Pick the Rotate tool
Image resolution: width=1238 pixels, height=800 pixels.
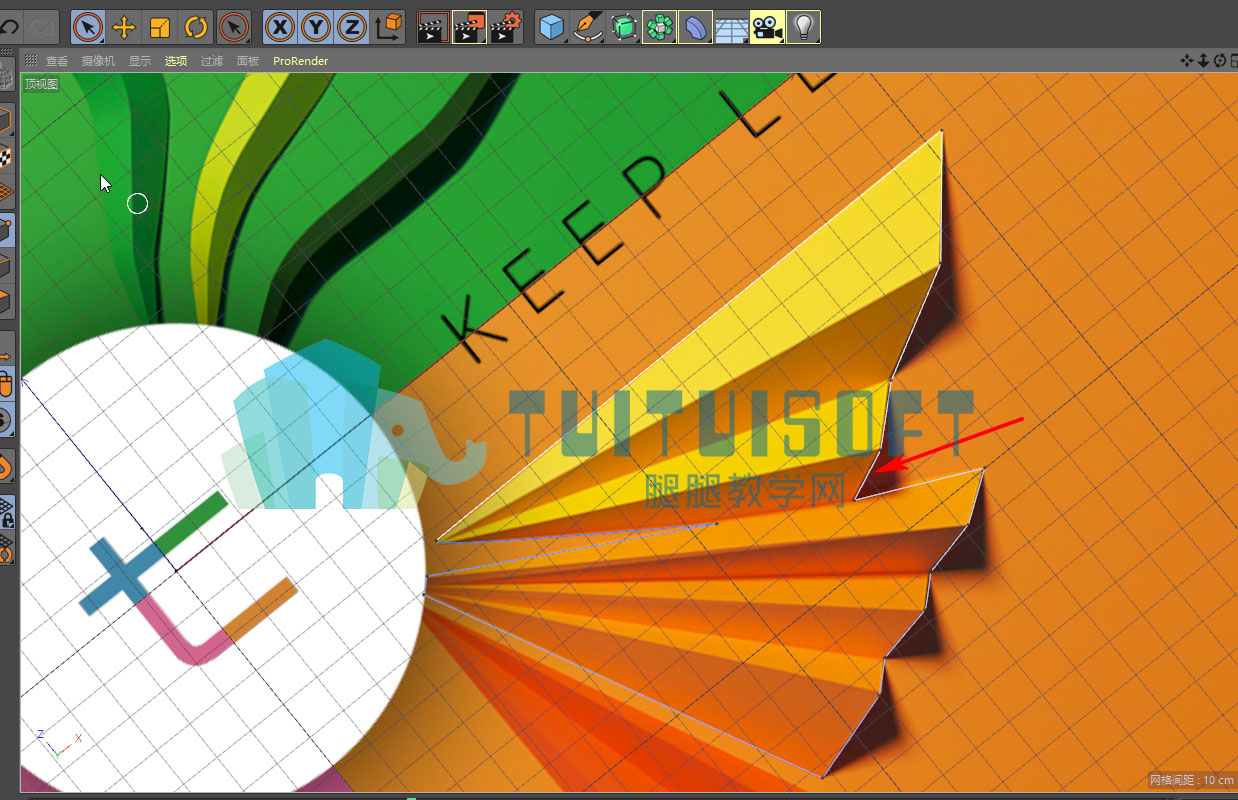click(x=196, y=27)
